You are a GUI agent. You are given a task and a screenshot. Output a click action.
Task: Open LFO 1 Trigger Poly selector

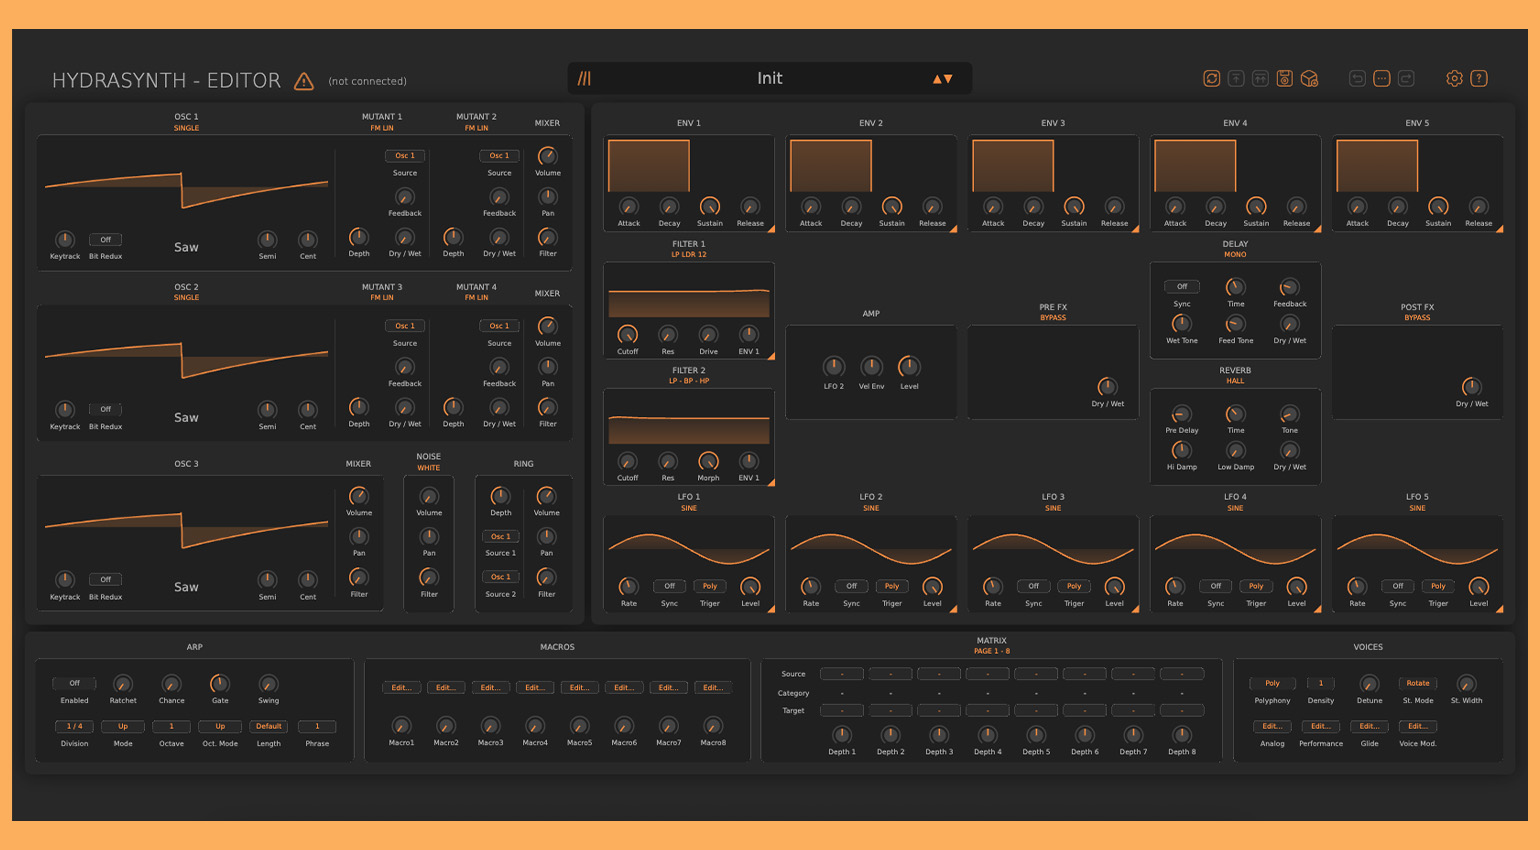pyautogui.click(x=709, y=586)
